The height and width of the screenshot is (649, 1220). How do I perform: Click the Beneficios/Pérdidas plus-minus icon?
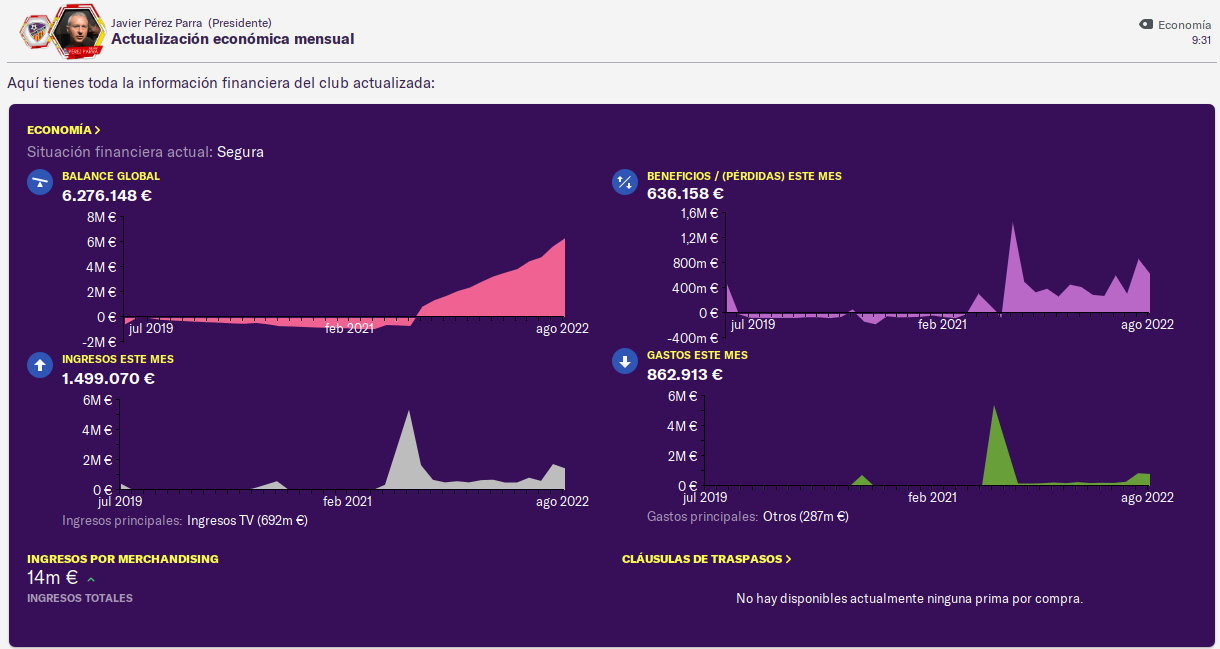point(625,182)
